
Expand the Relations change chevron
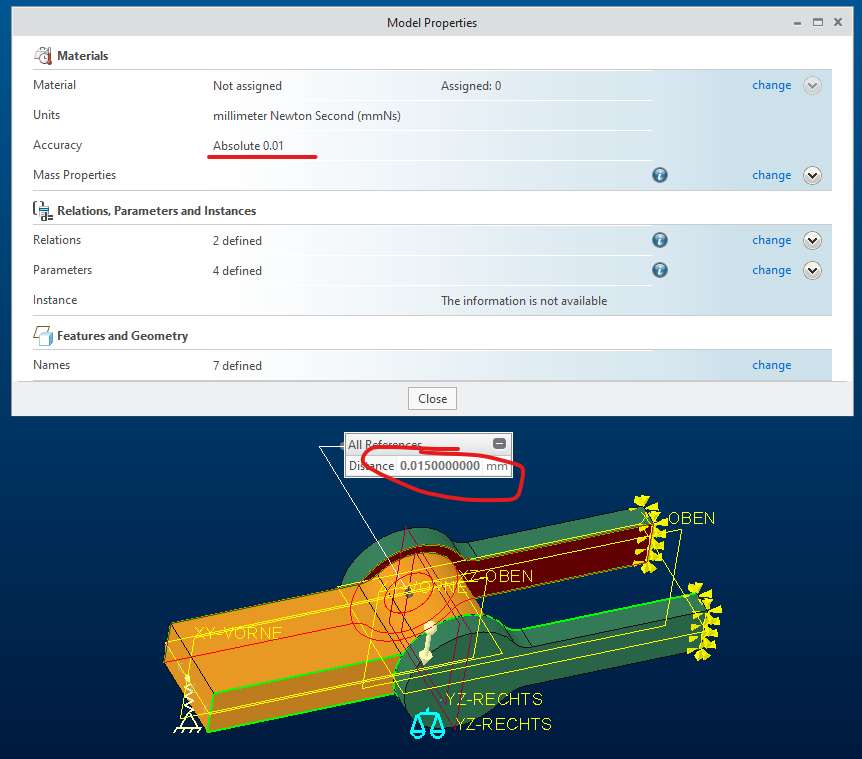tap(812, 240)
